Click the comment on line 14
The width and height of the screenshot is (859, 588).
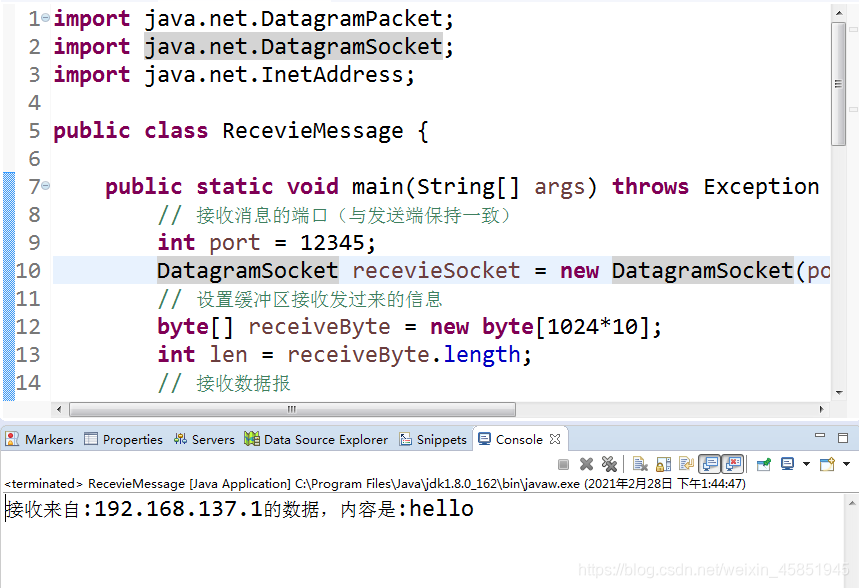pyautogui.click(x=224, y=383)
